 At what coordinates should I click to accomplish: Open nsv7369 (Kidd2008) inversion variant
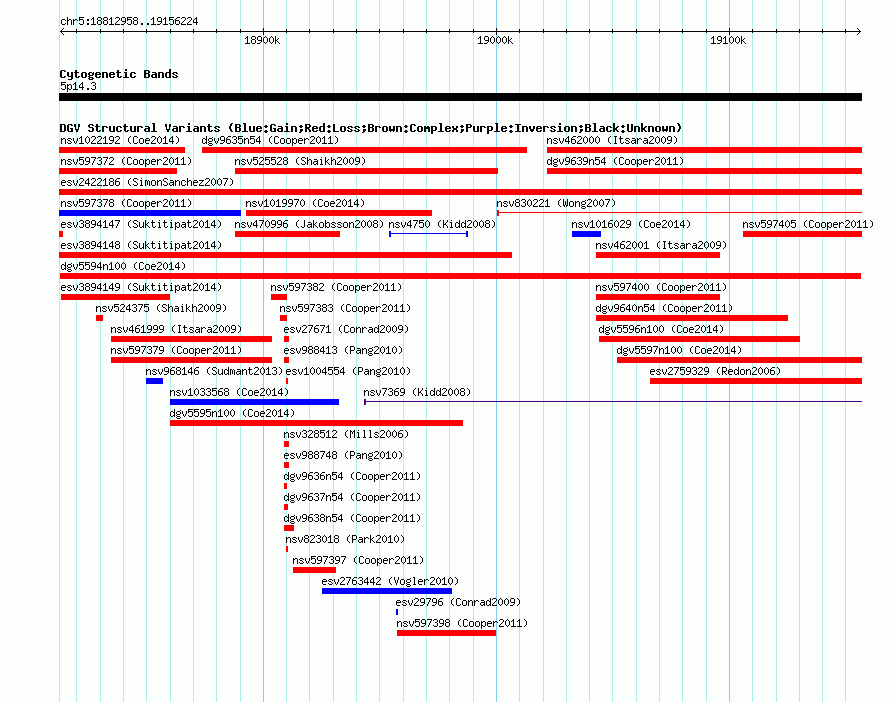click(417, 392)
